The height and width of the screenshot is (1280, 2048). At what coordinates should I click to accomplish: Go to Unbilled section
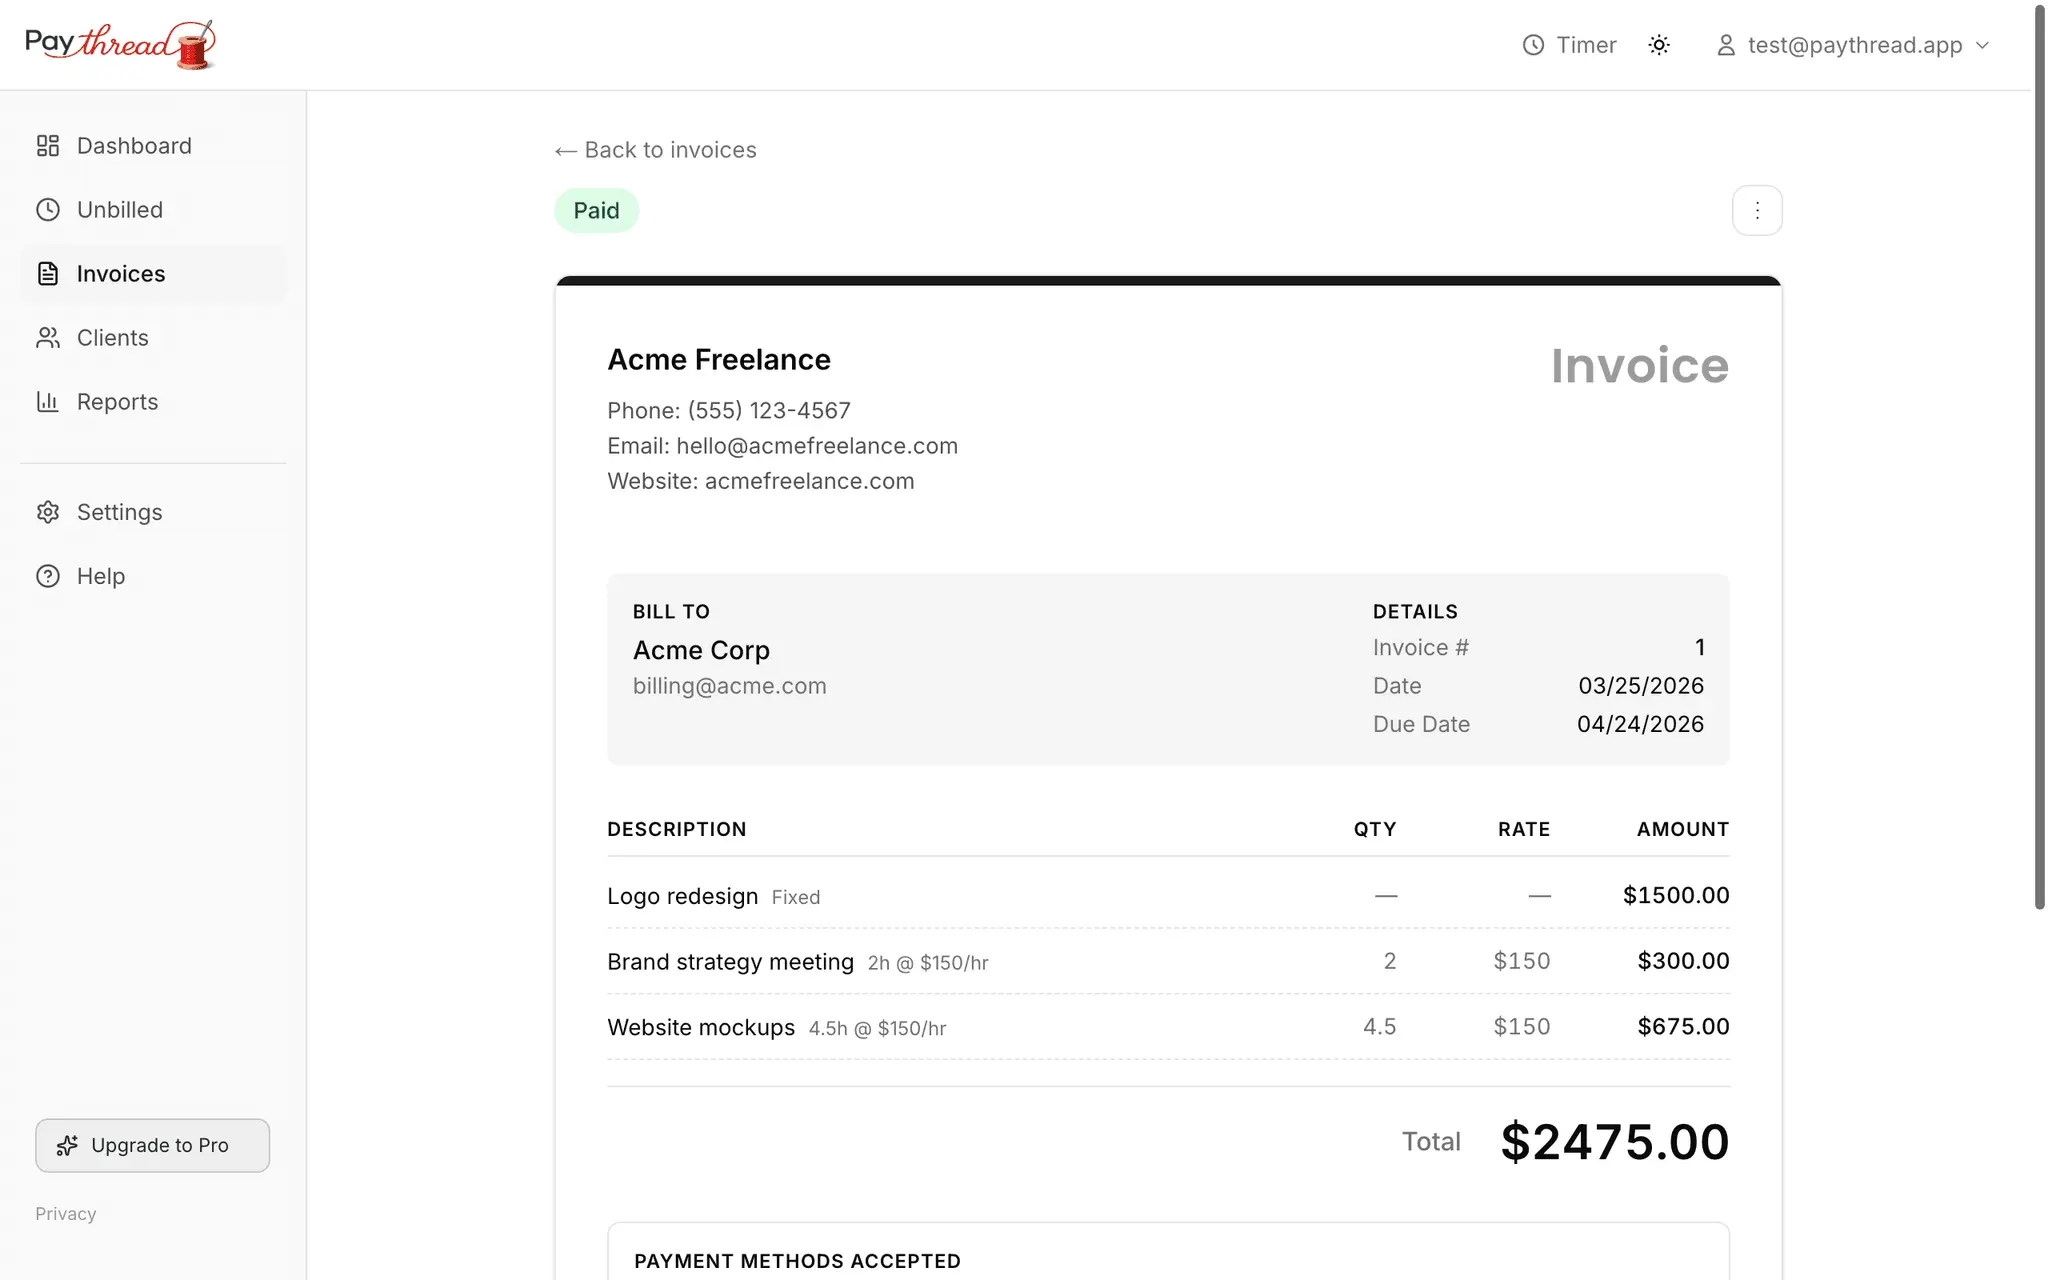pyautogui.click(x=153, y=210)
